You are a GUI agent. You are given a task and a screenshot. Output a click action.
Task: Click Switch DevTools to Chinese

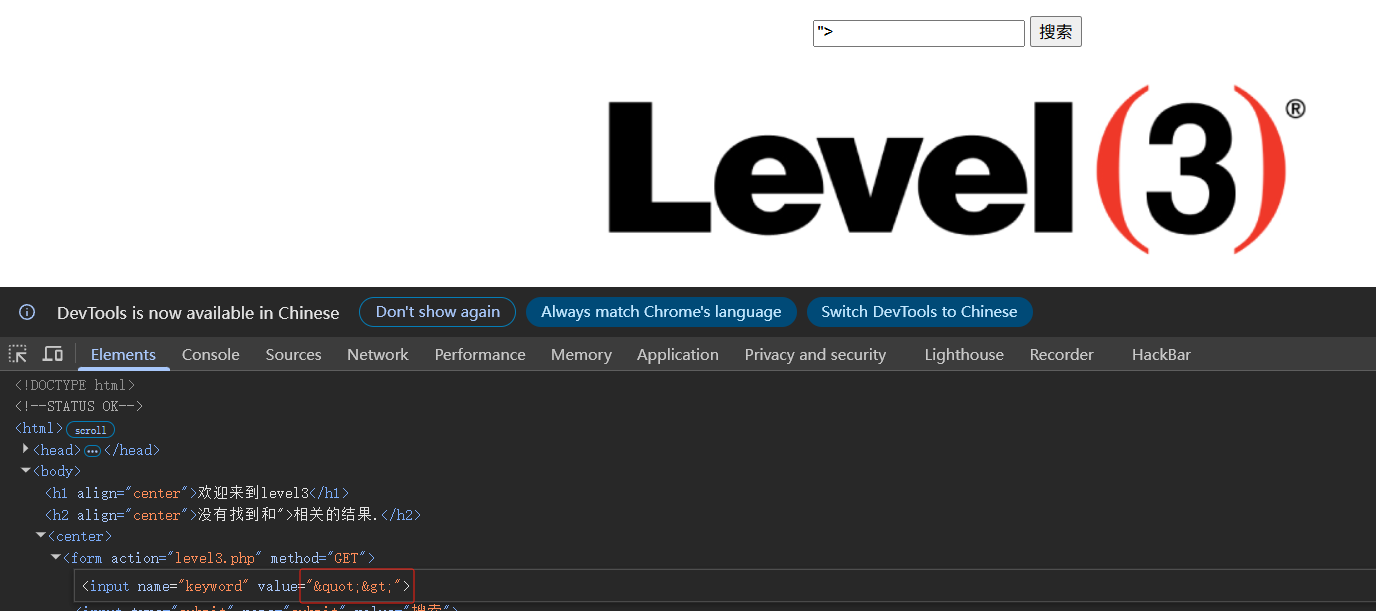tap(919, 312)
